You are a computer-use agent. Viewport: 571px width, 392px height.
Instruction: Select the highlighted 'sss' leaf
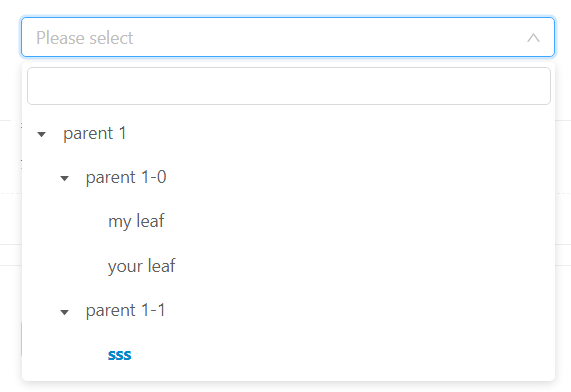point(119,355)
